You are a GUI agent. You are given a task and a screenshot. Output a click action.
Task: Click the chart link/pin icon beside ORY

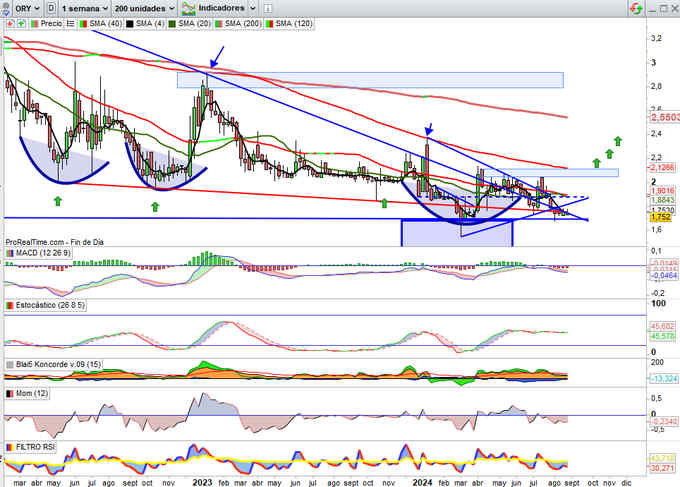[6, 8]
